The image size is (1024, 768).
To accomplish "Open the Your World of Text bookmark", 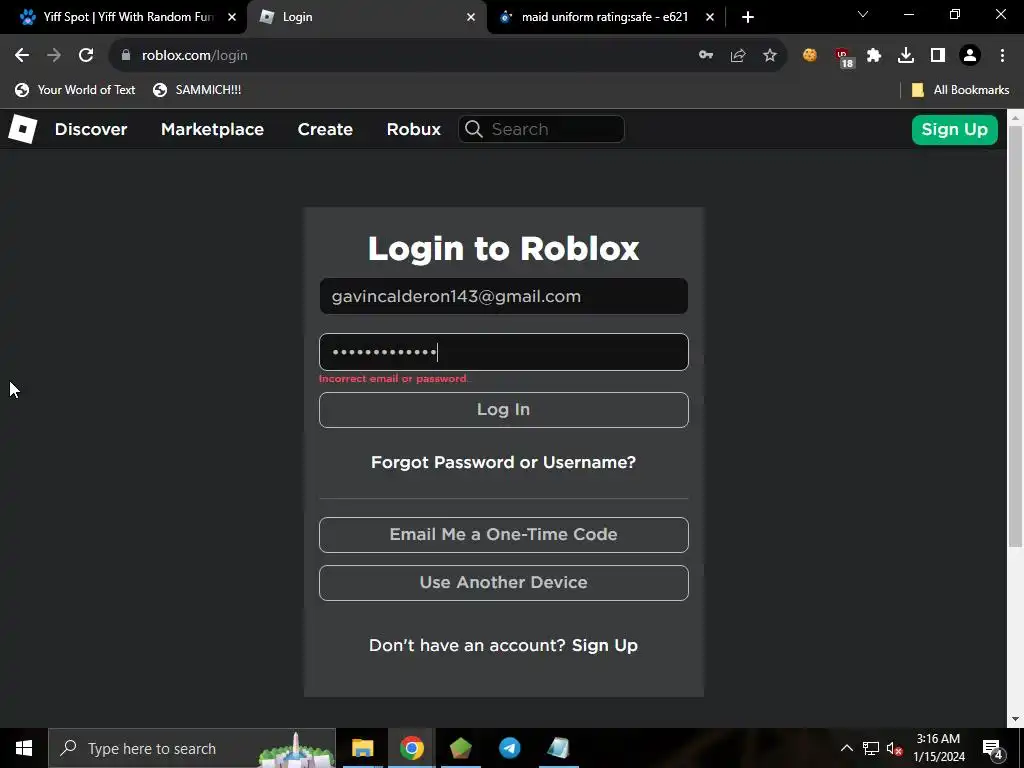I will [75, 90].
